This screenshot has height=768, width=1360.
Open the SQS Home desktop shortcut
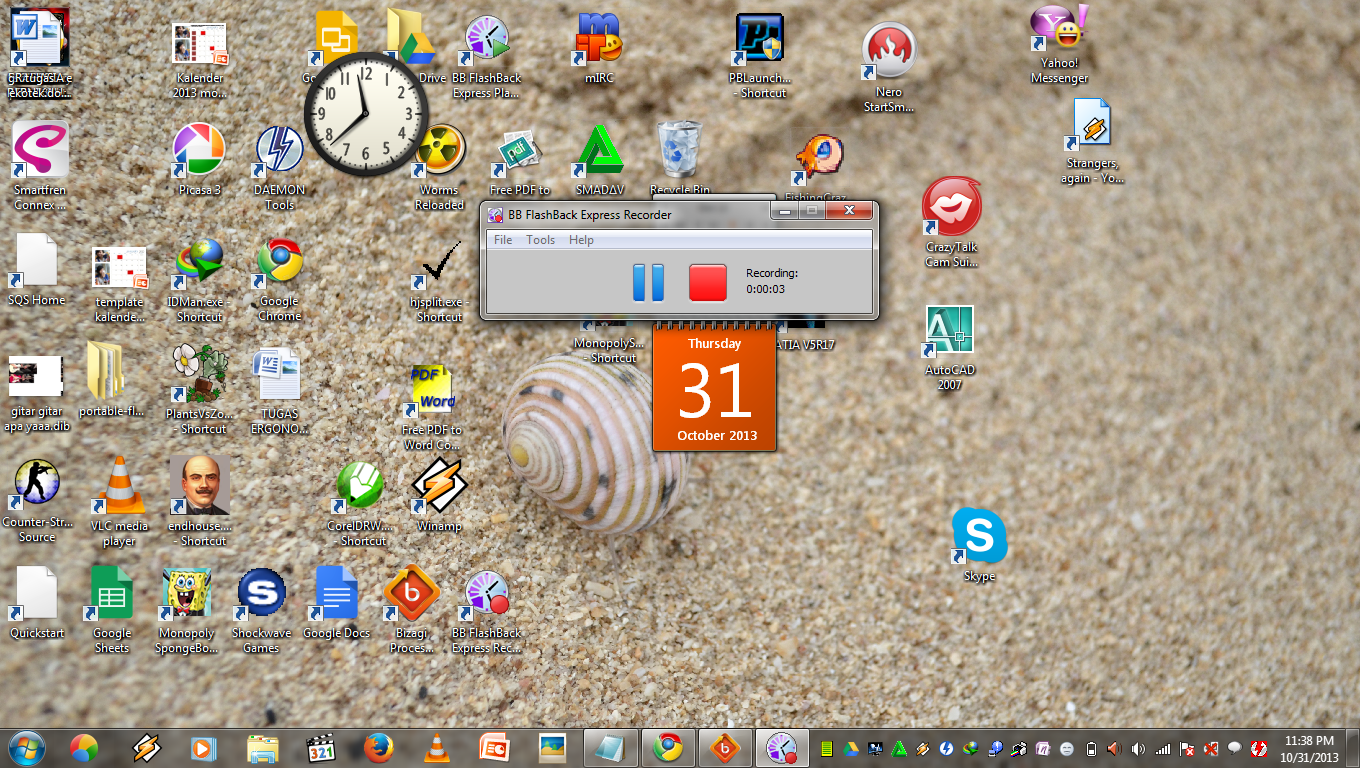tap(36, 270)
